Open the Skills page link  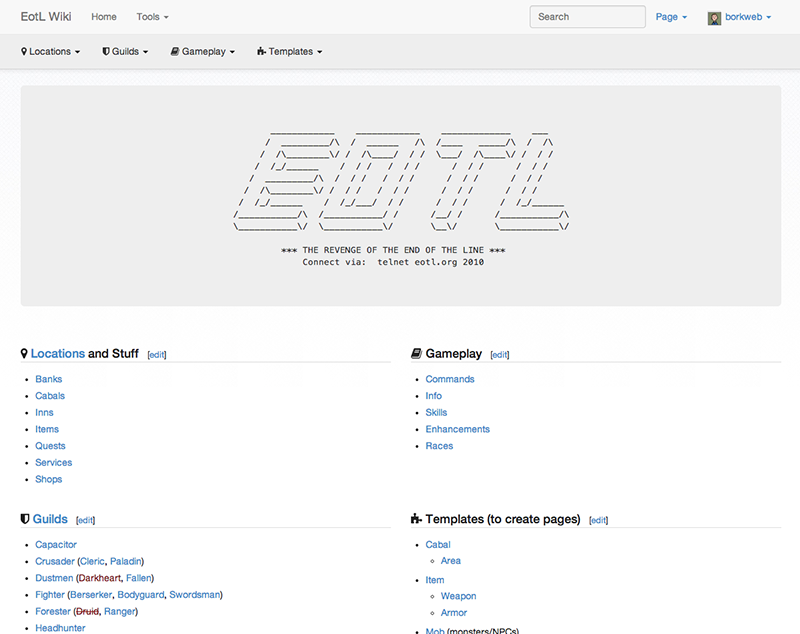click(x=436, y=413)
